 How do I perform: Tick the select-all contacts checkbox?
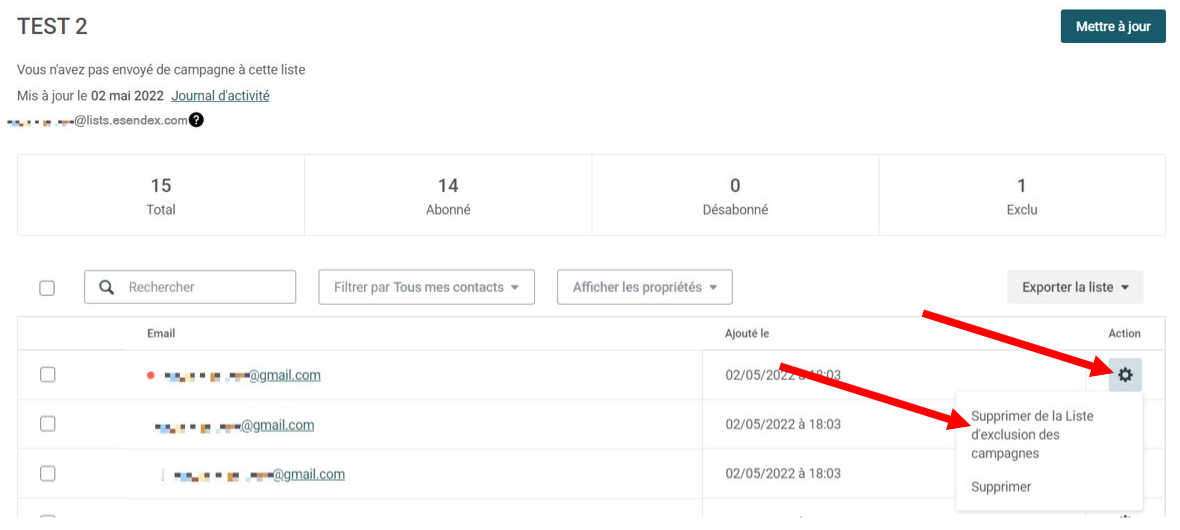(x=47, y=288)
